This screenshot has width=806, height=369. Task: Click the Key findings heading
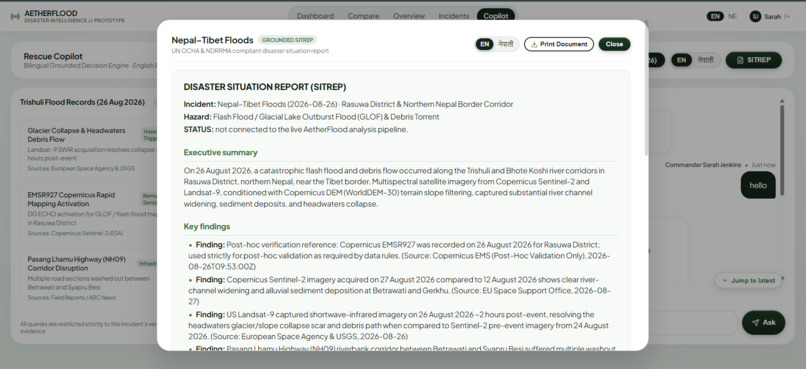[207, 227]
